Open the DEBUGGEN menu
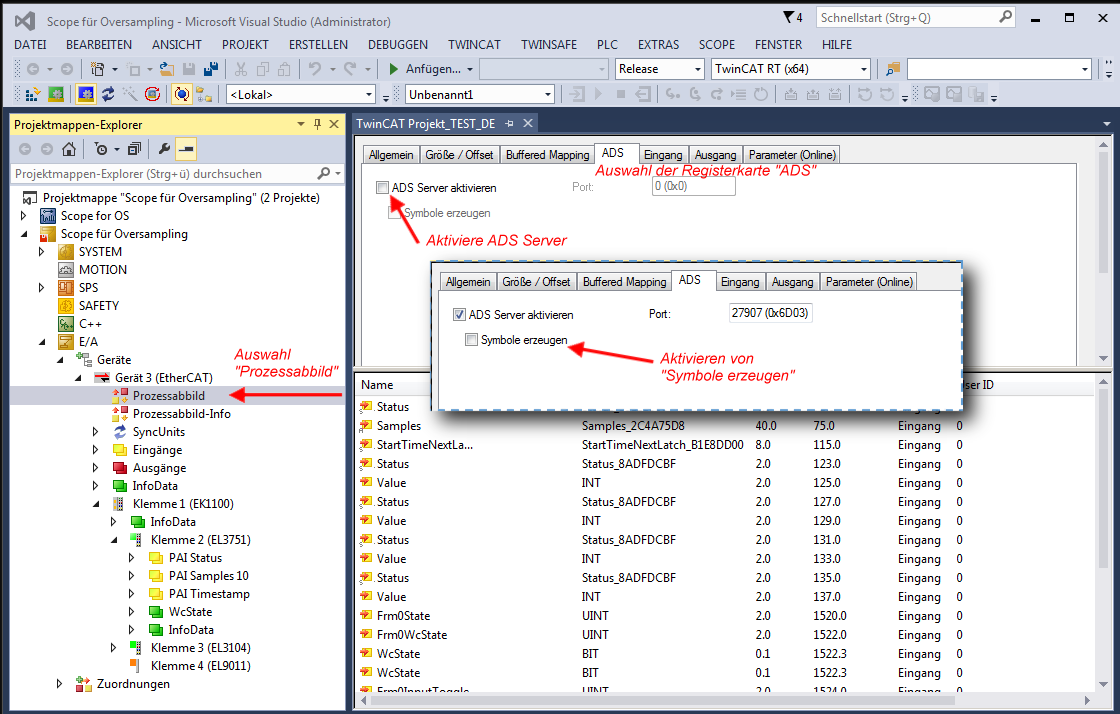 [x=398, y=44]
